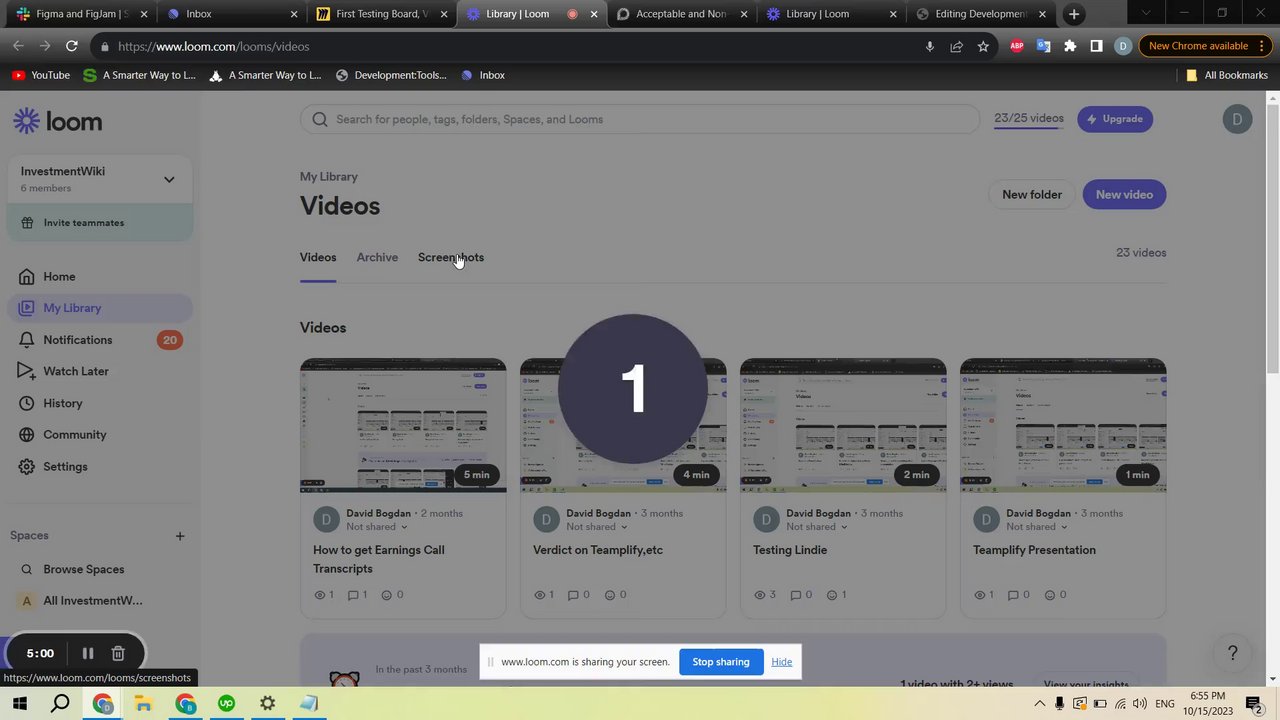This screenshot has width=1280, height=720.
Task: Open Development:Tools... bookmark
Action: pyautogui.click(x=391, y=75)
